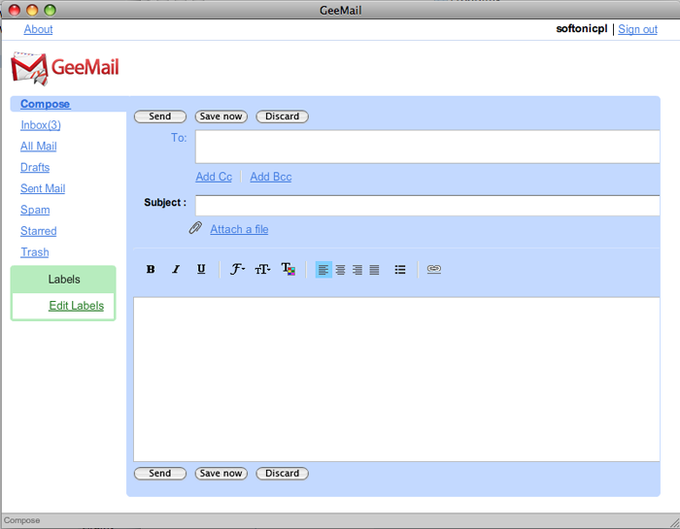Click the Labels panel header

[64, 279]
